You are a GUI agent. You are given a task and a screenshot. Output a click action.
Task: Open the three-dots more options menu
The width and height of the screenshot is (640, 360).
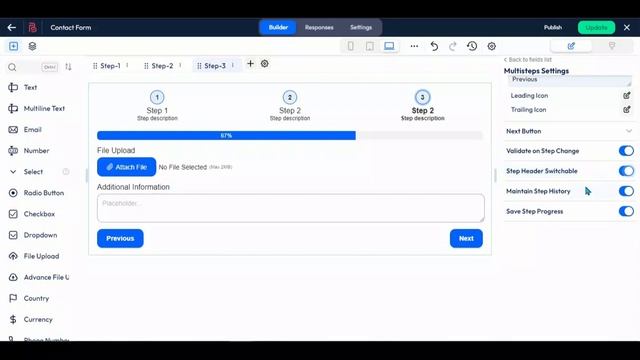pos(414,46)
